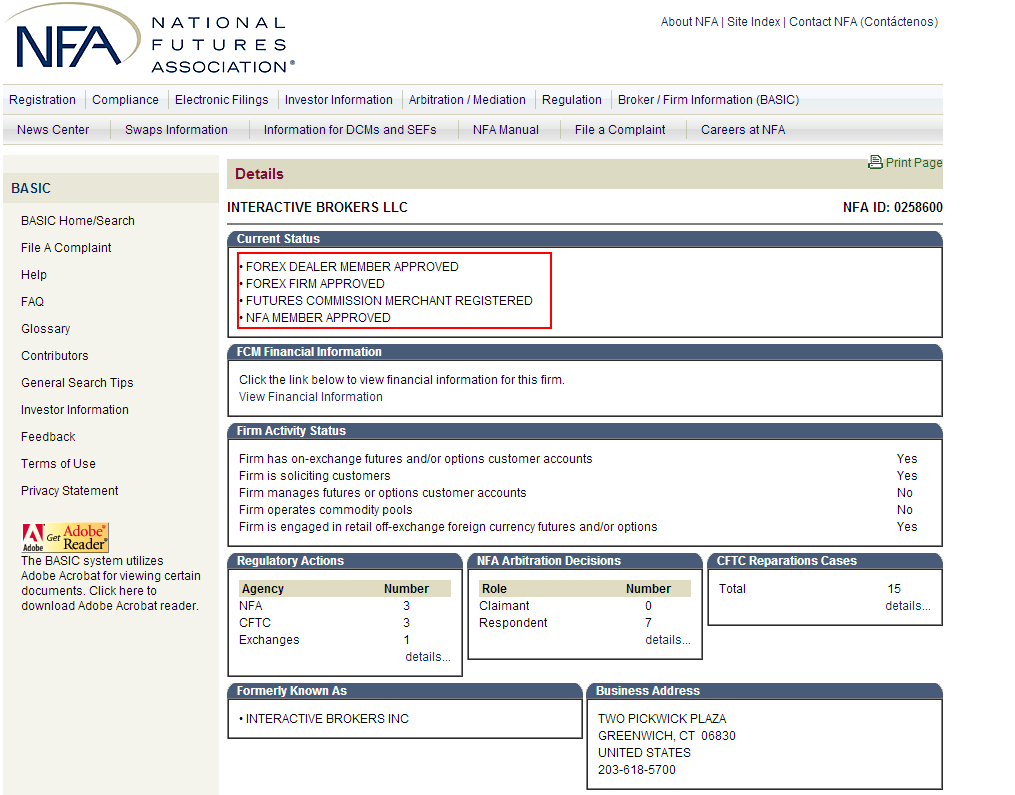The width and height of the screenshot is (1015, 795).
Task: Click FOREX DEALER MEMBER APPROVED status
Action: (x=352, y=267)
